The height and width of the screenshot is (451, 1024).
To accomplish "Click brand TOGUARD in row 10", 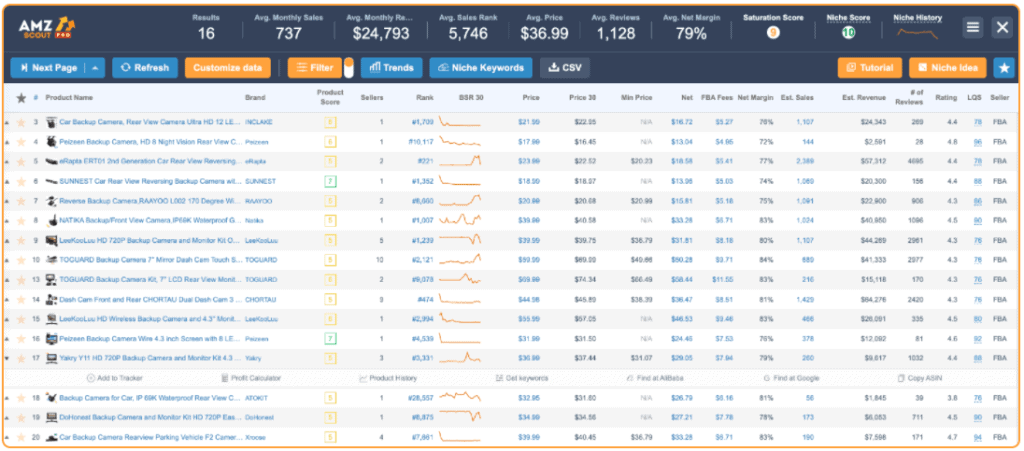I will click(x=261, y=260).
